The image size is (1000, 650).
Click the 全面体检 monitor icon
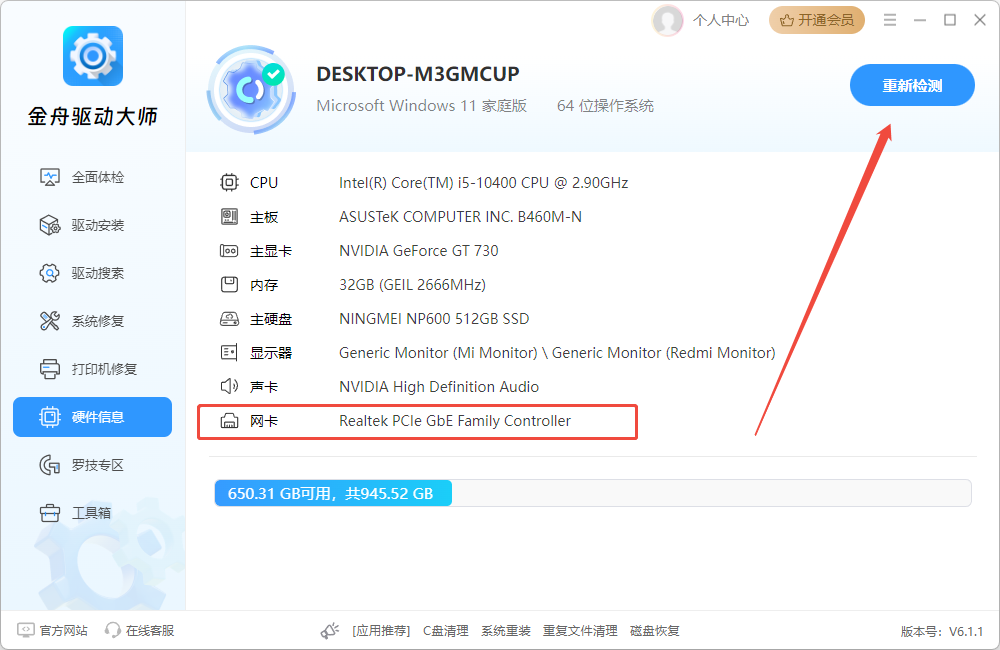coord(50,177)
